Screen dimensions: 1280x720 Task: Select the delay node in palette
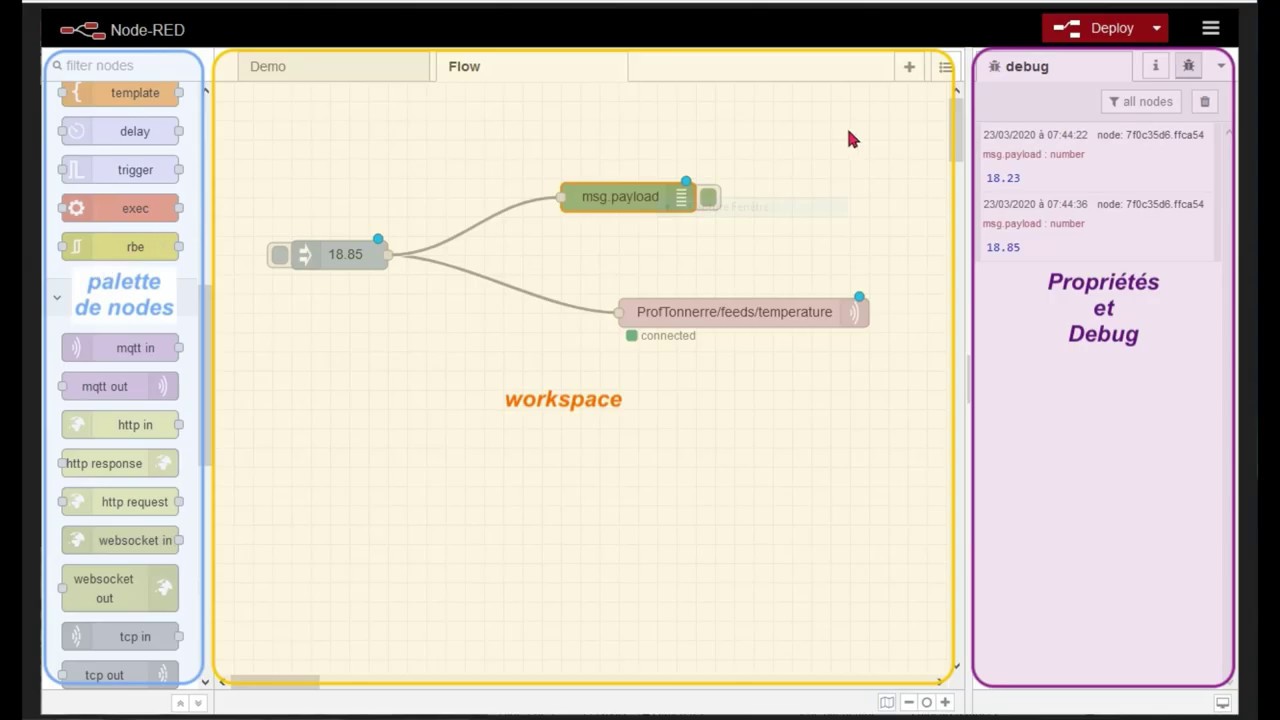[120, 131]
